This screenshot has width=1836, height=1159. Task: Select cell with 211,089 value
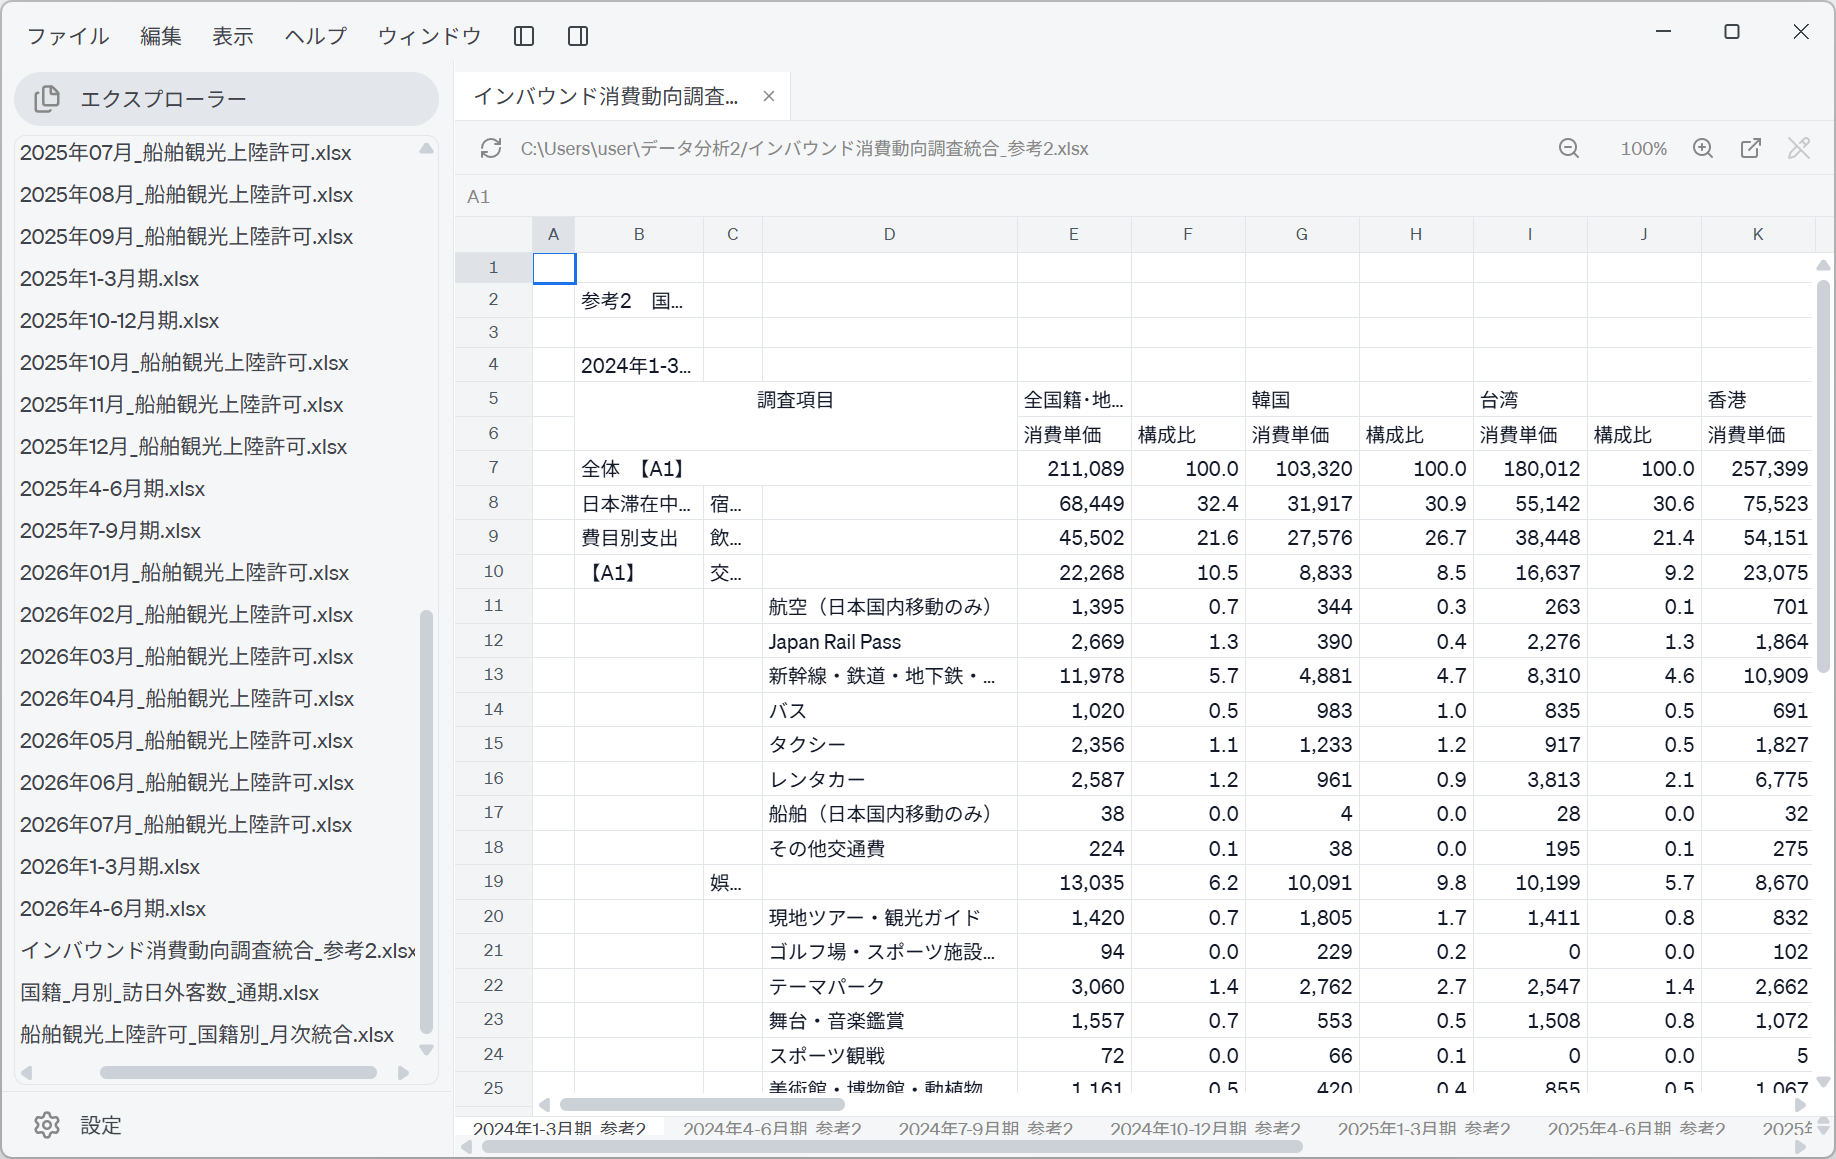1074,468
